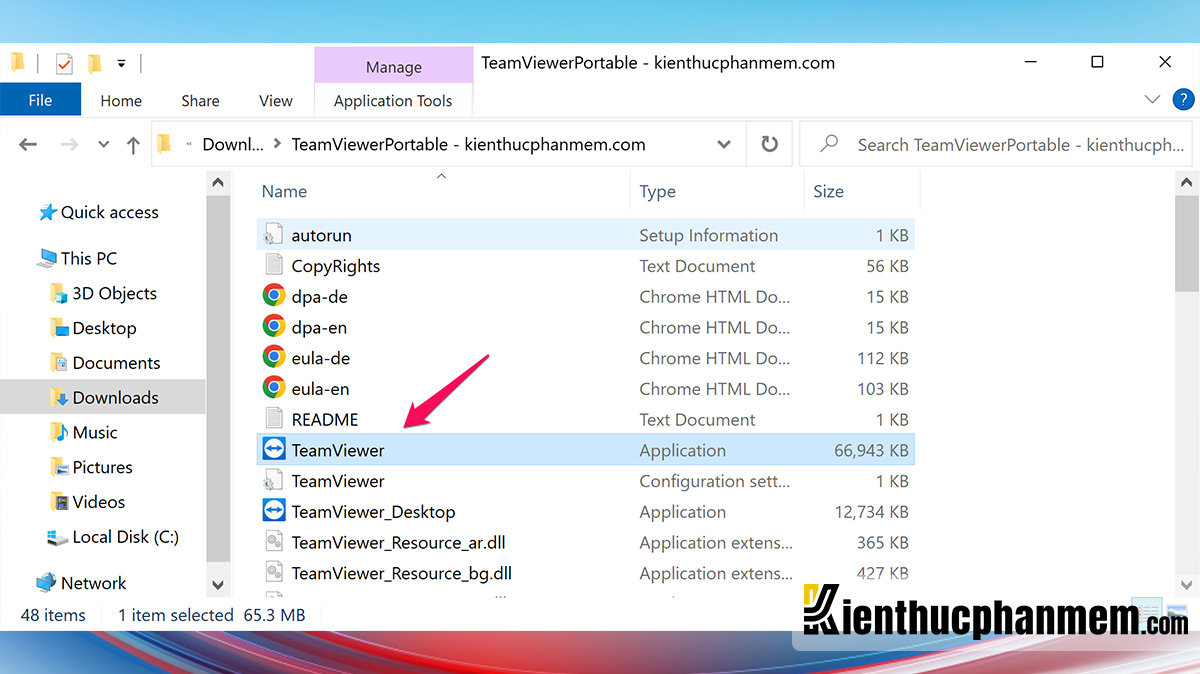Viewport: 1200px width, 674px height.
Task: Click the eula-de Chrome icon
Action: tap(274, 358)
